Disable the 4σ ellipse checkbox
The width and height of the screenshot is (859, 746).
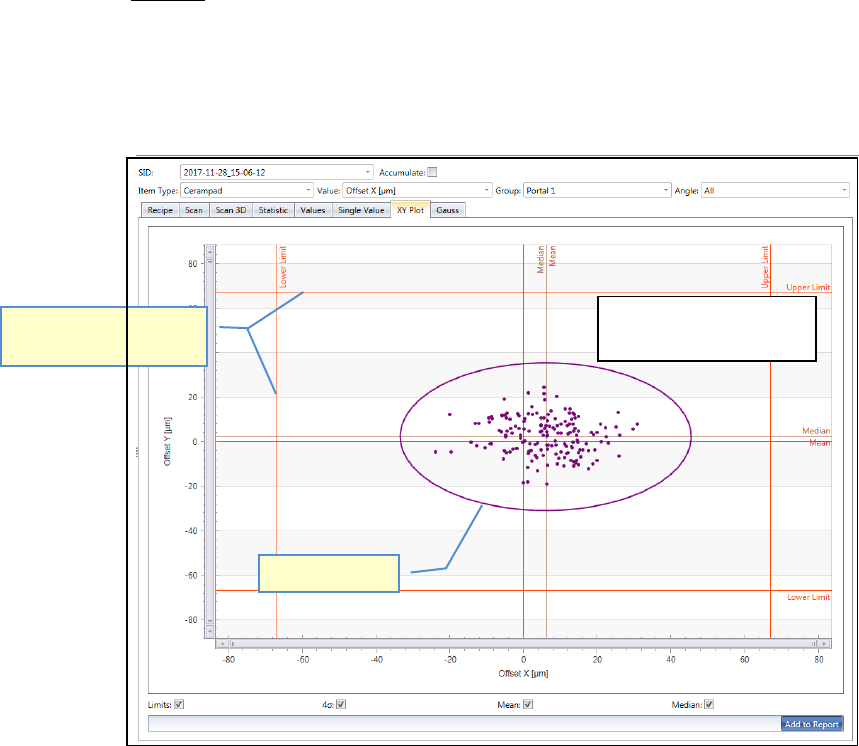(x=341, y=704)
